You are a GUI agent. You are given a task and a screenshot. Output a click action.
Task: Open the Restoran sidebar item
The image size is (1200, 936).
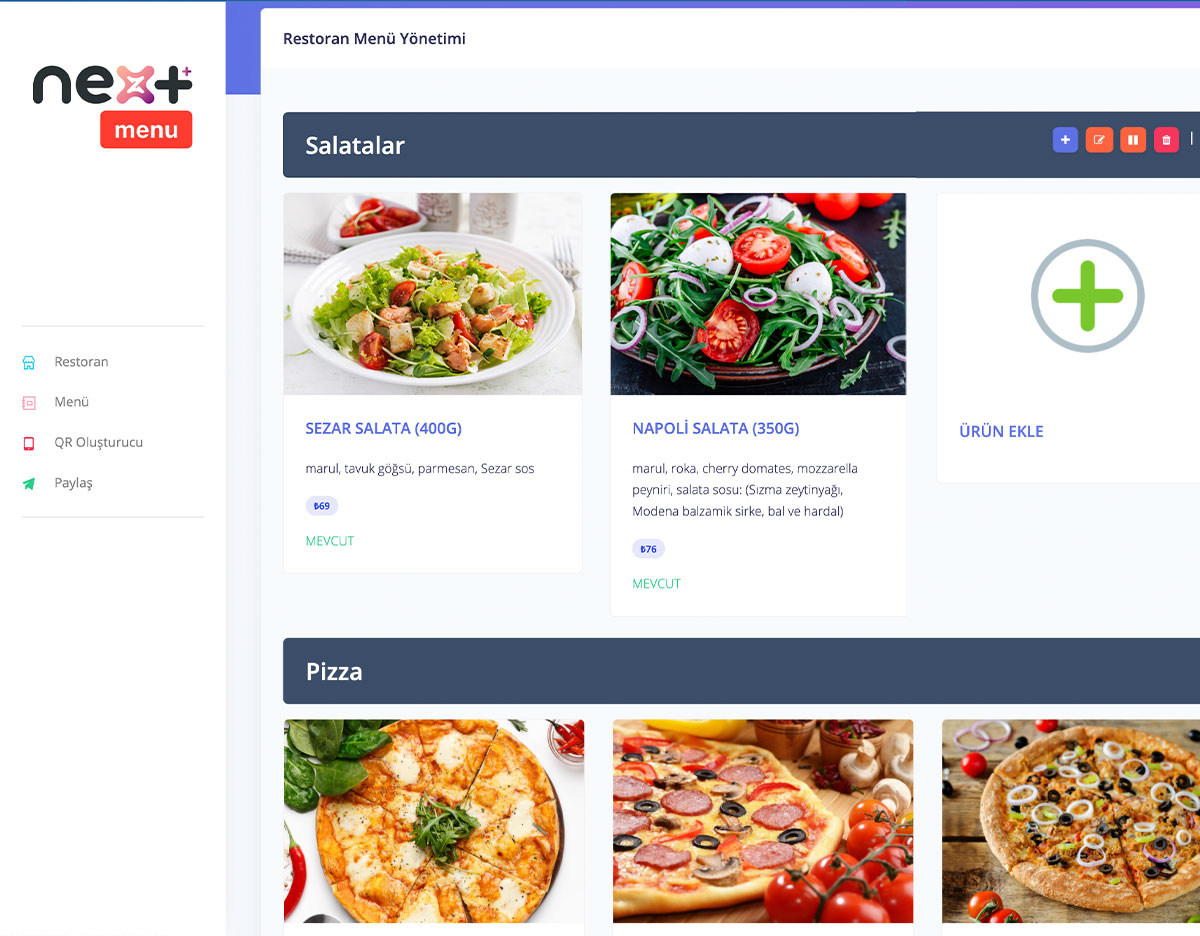click(x=82, y=362)
